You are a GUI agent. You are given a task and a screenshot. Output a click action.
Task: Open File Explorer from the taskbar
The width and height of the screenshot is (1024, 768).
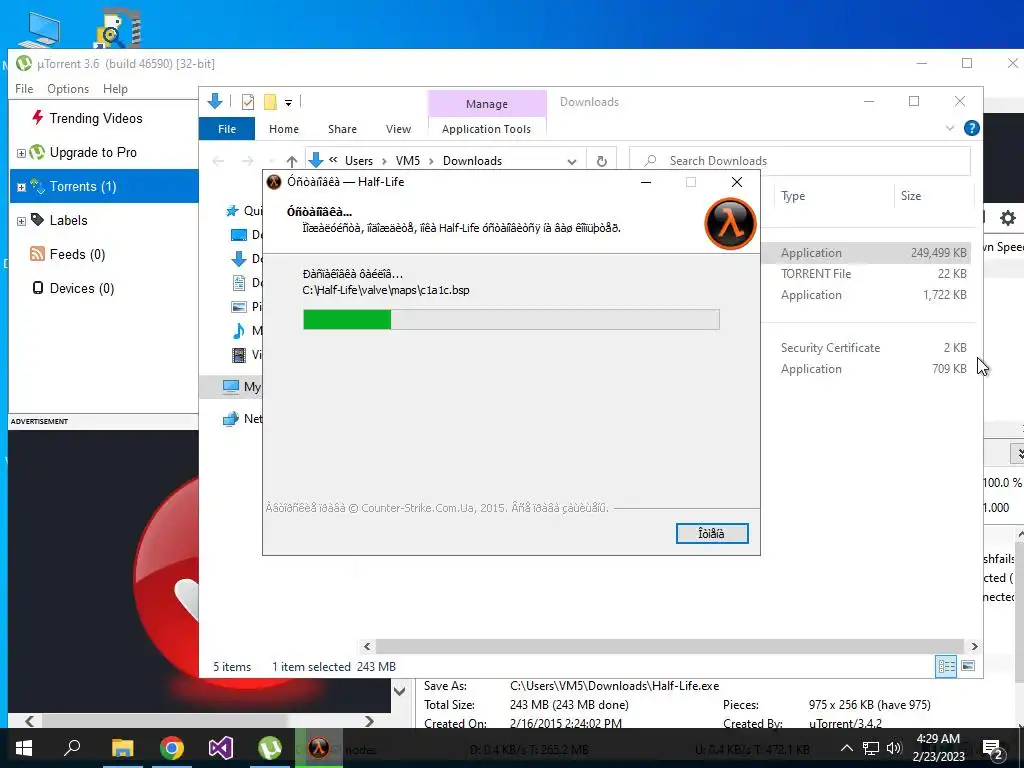pos(122,748)
